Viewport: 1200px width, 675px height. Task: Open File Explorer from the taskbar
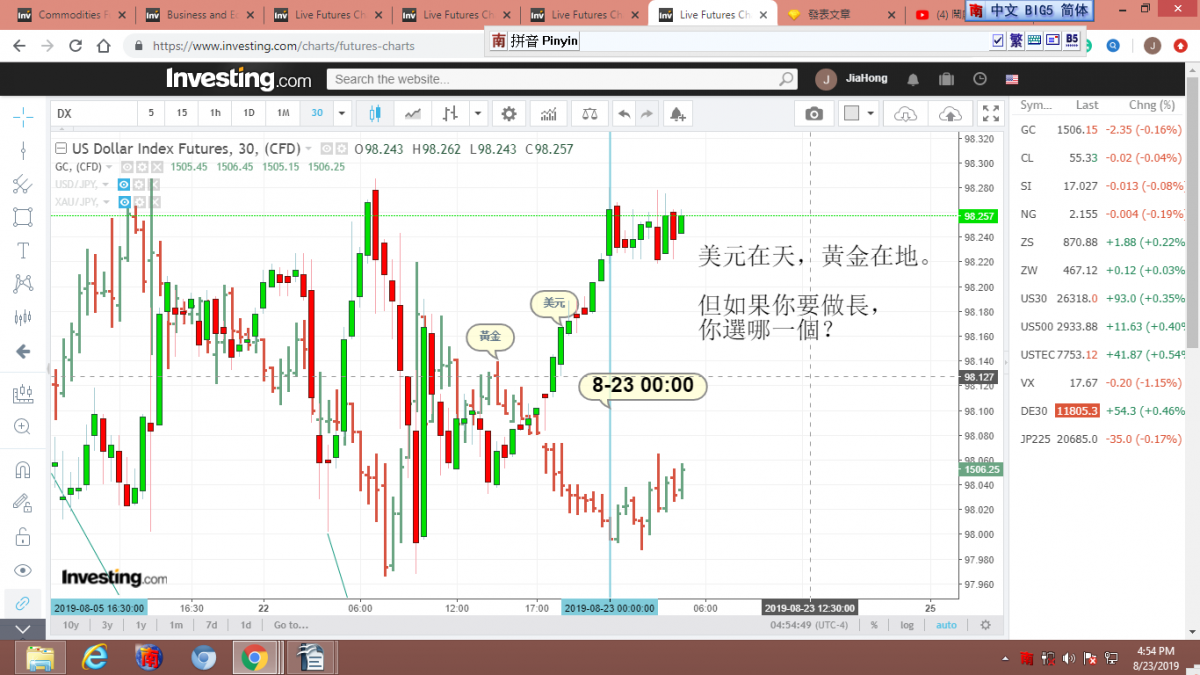pos(41,656)
